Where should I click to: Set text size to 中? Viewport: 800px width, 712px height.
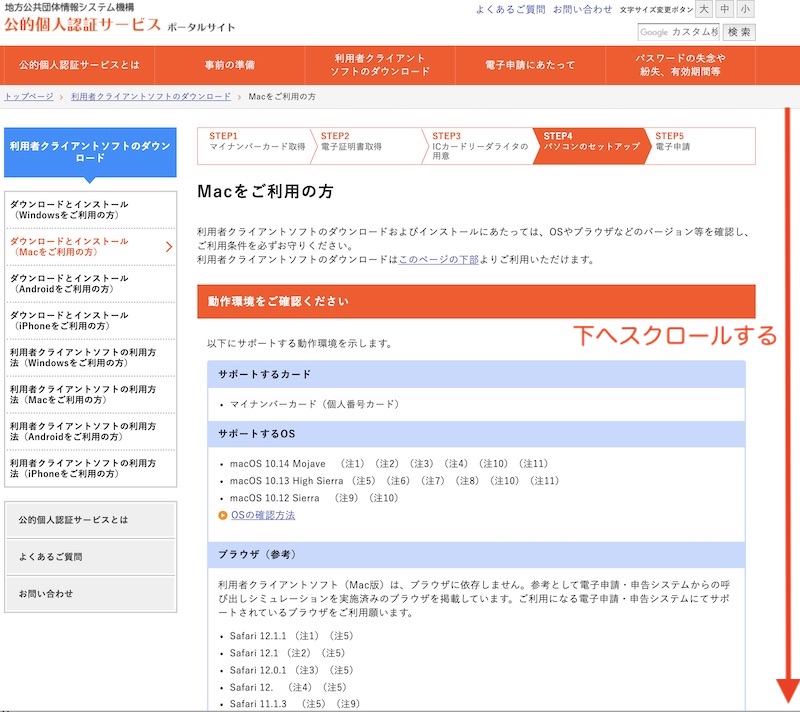[x=724, y=9]
